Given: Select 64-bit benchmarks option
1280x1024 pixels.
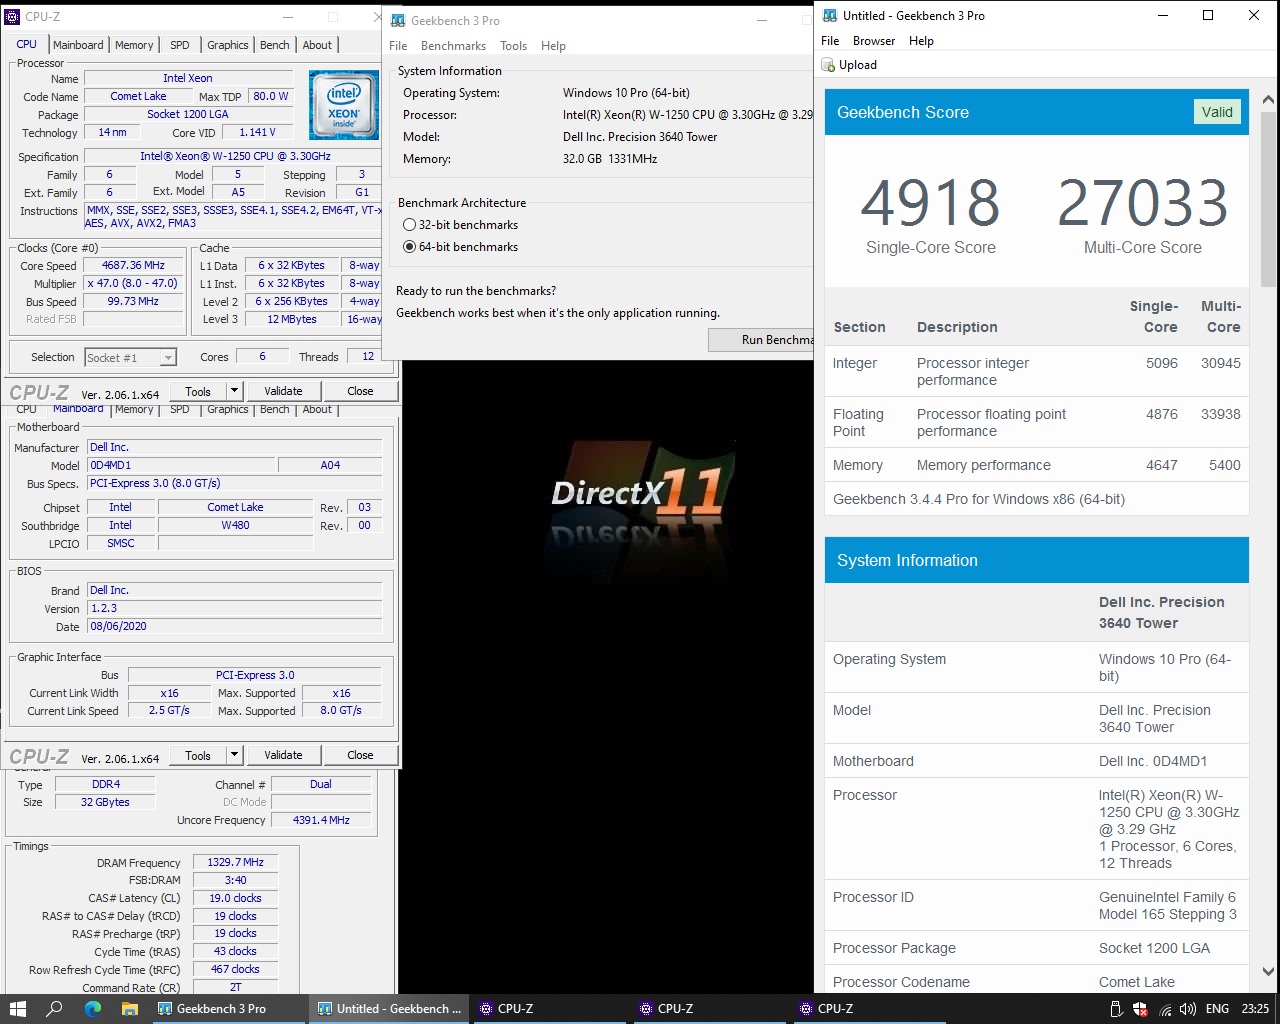Looking at the screenshot, I should pyautogui.click(x=409, y=247).
